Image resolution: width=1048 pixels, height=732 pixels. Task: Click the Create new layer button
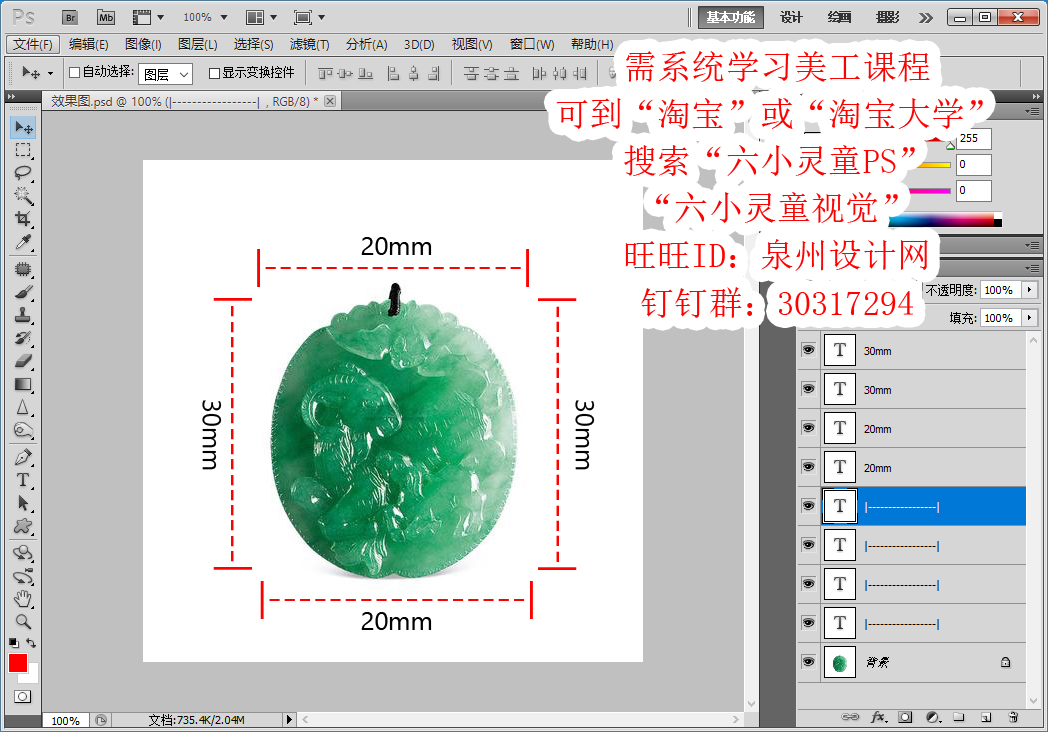pyautogui.click(x=984, y=717)
